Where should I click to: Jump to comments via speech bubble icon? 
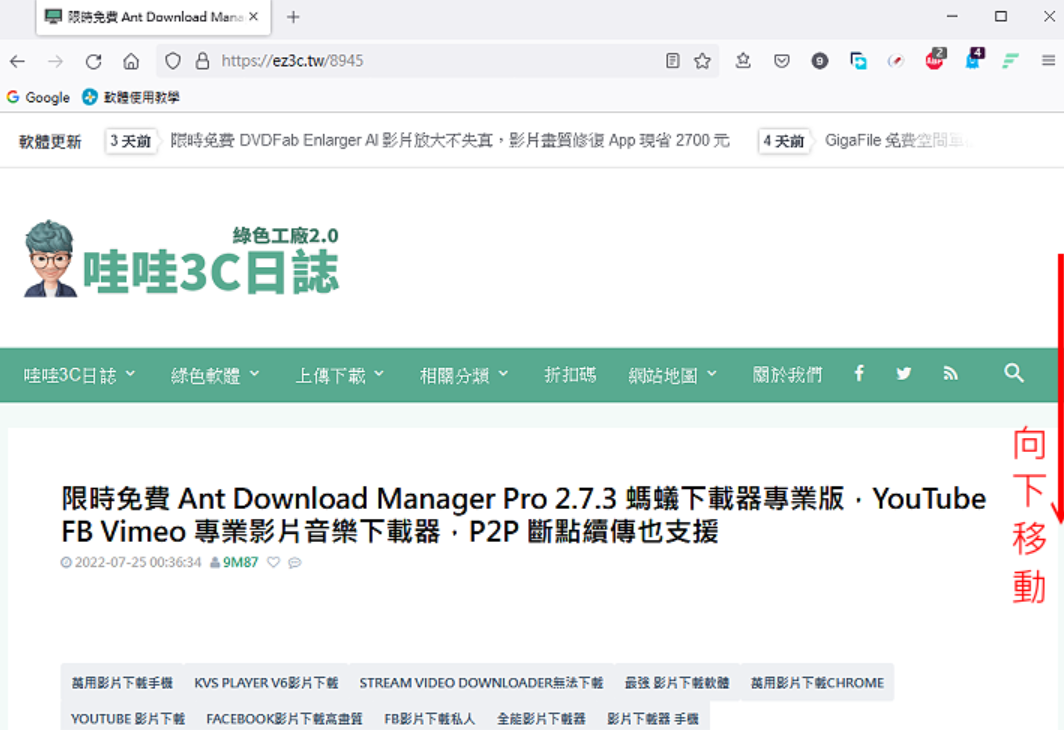click(294, 562)
